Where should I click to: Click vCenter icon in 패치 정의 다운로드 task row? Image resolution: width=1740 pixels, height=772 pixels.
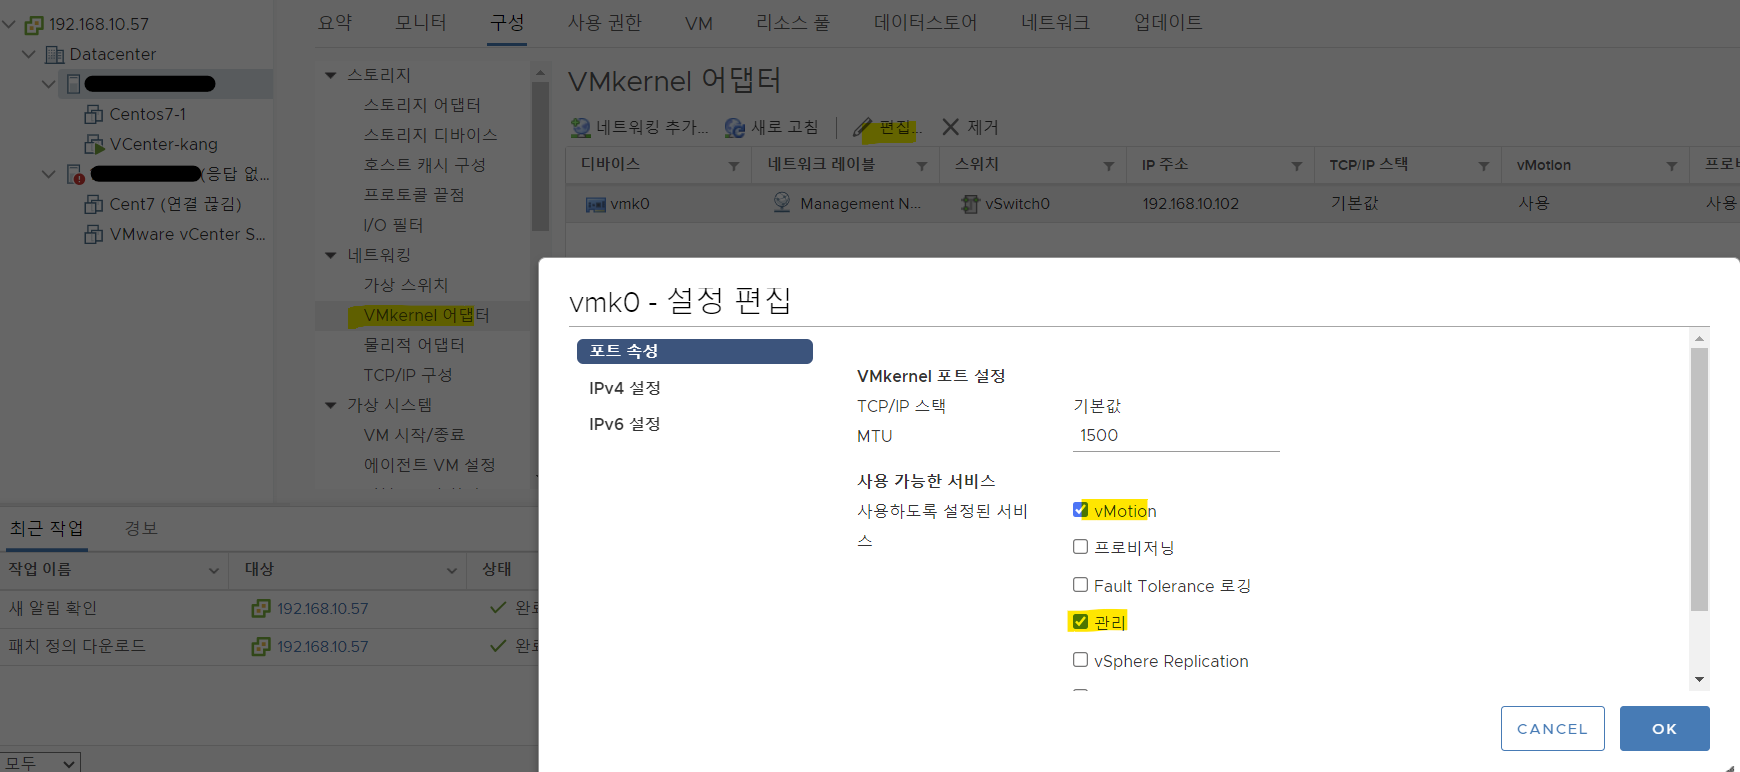click(x=261, y=646)
